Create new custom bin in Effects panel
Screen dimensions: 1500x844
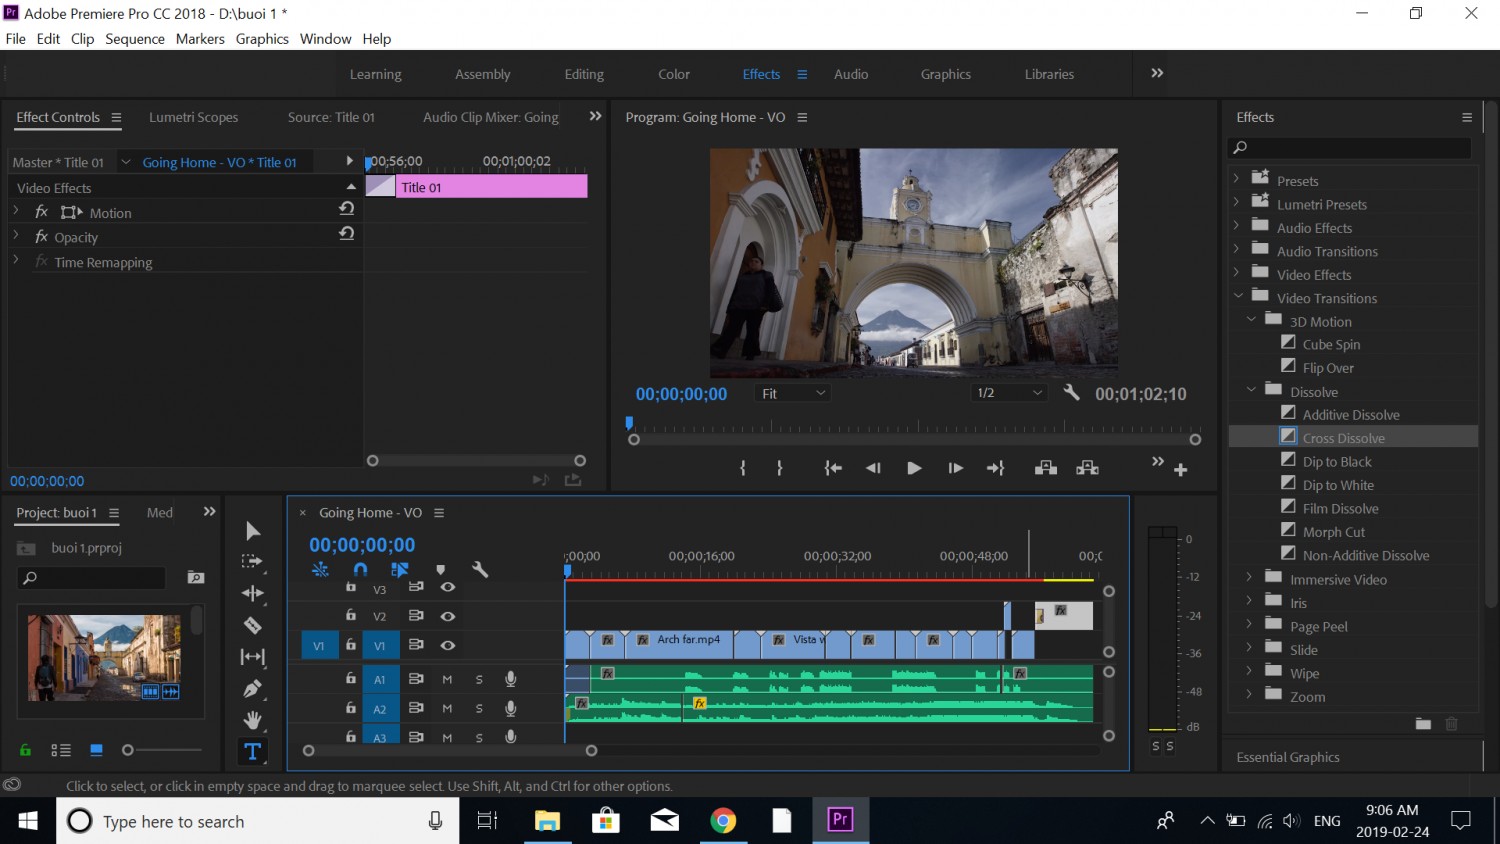click(x=1423, y=724)
